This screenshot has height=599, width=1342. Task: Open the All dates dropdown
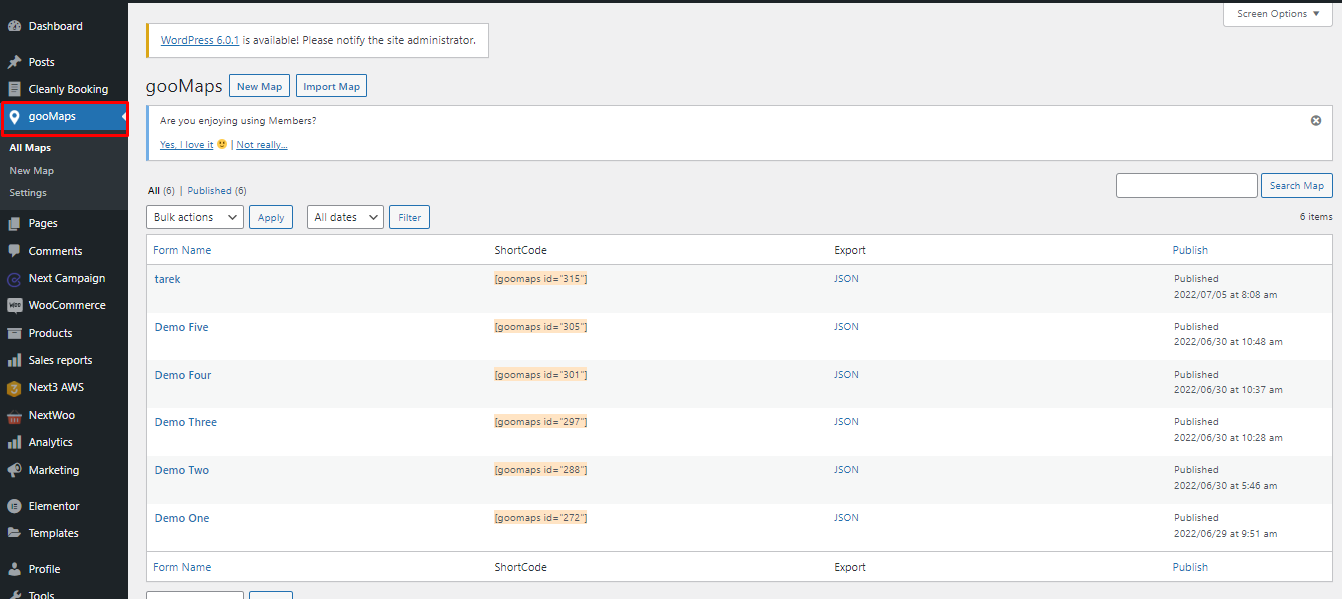[x=345, y=217]
